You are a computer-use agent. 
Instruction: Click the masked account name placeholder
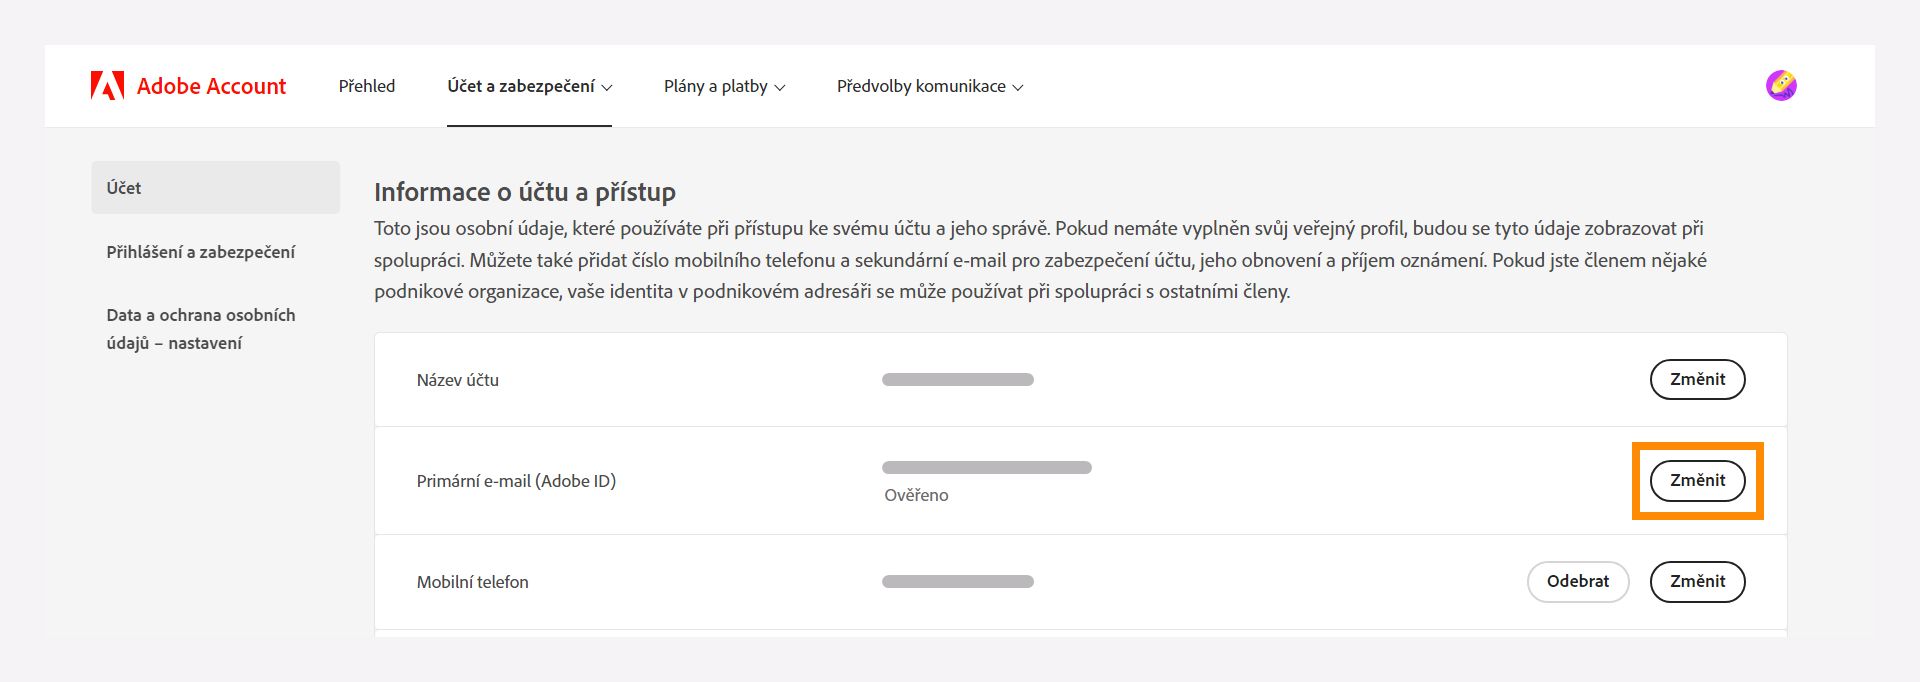[x=957, y=379]
